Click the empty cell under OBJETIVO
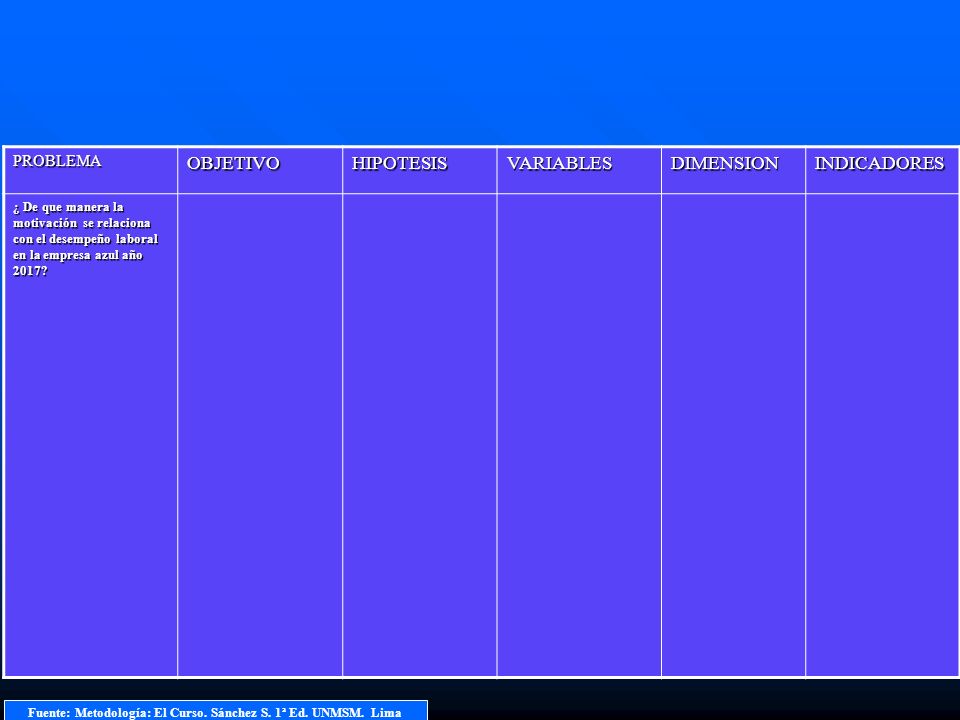Screen dimensions: 960x720 pyautogui.click(x=260, y=435)
